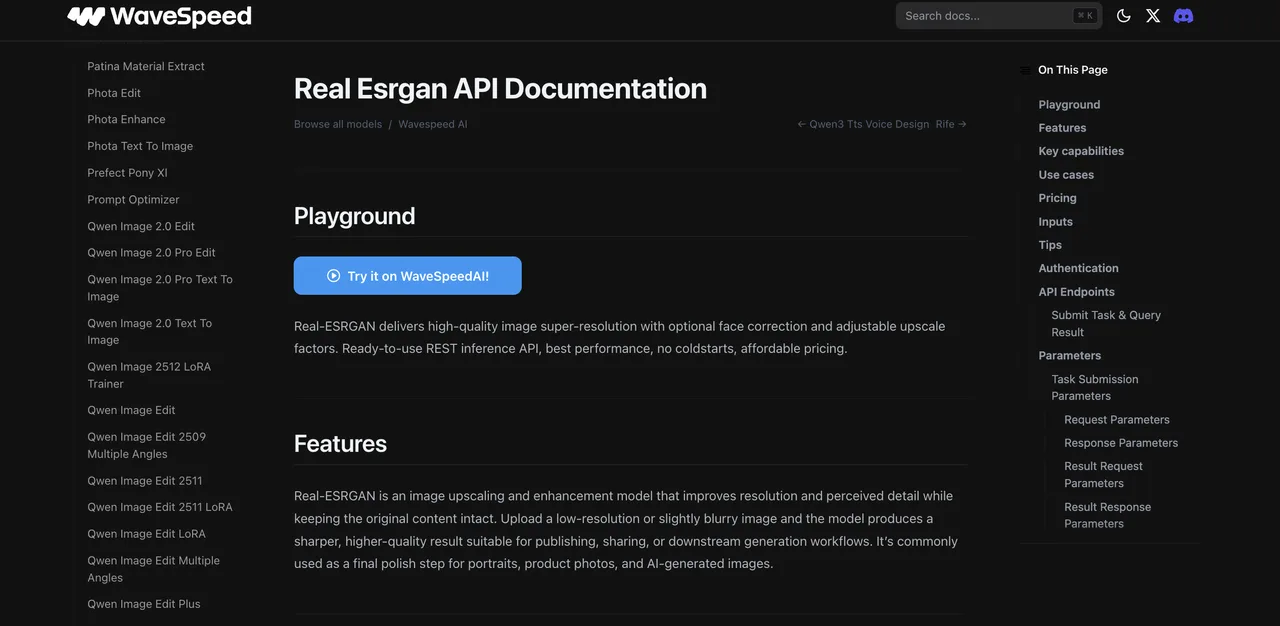Jump to API Endpoints section
The height and width of the screenshot is (626, 1280).
[1076, 292]
